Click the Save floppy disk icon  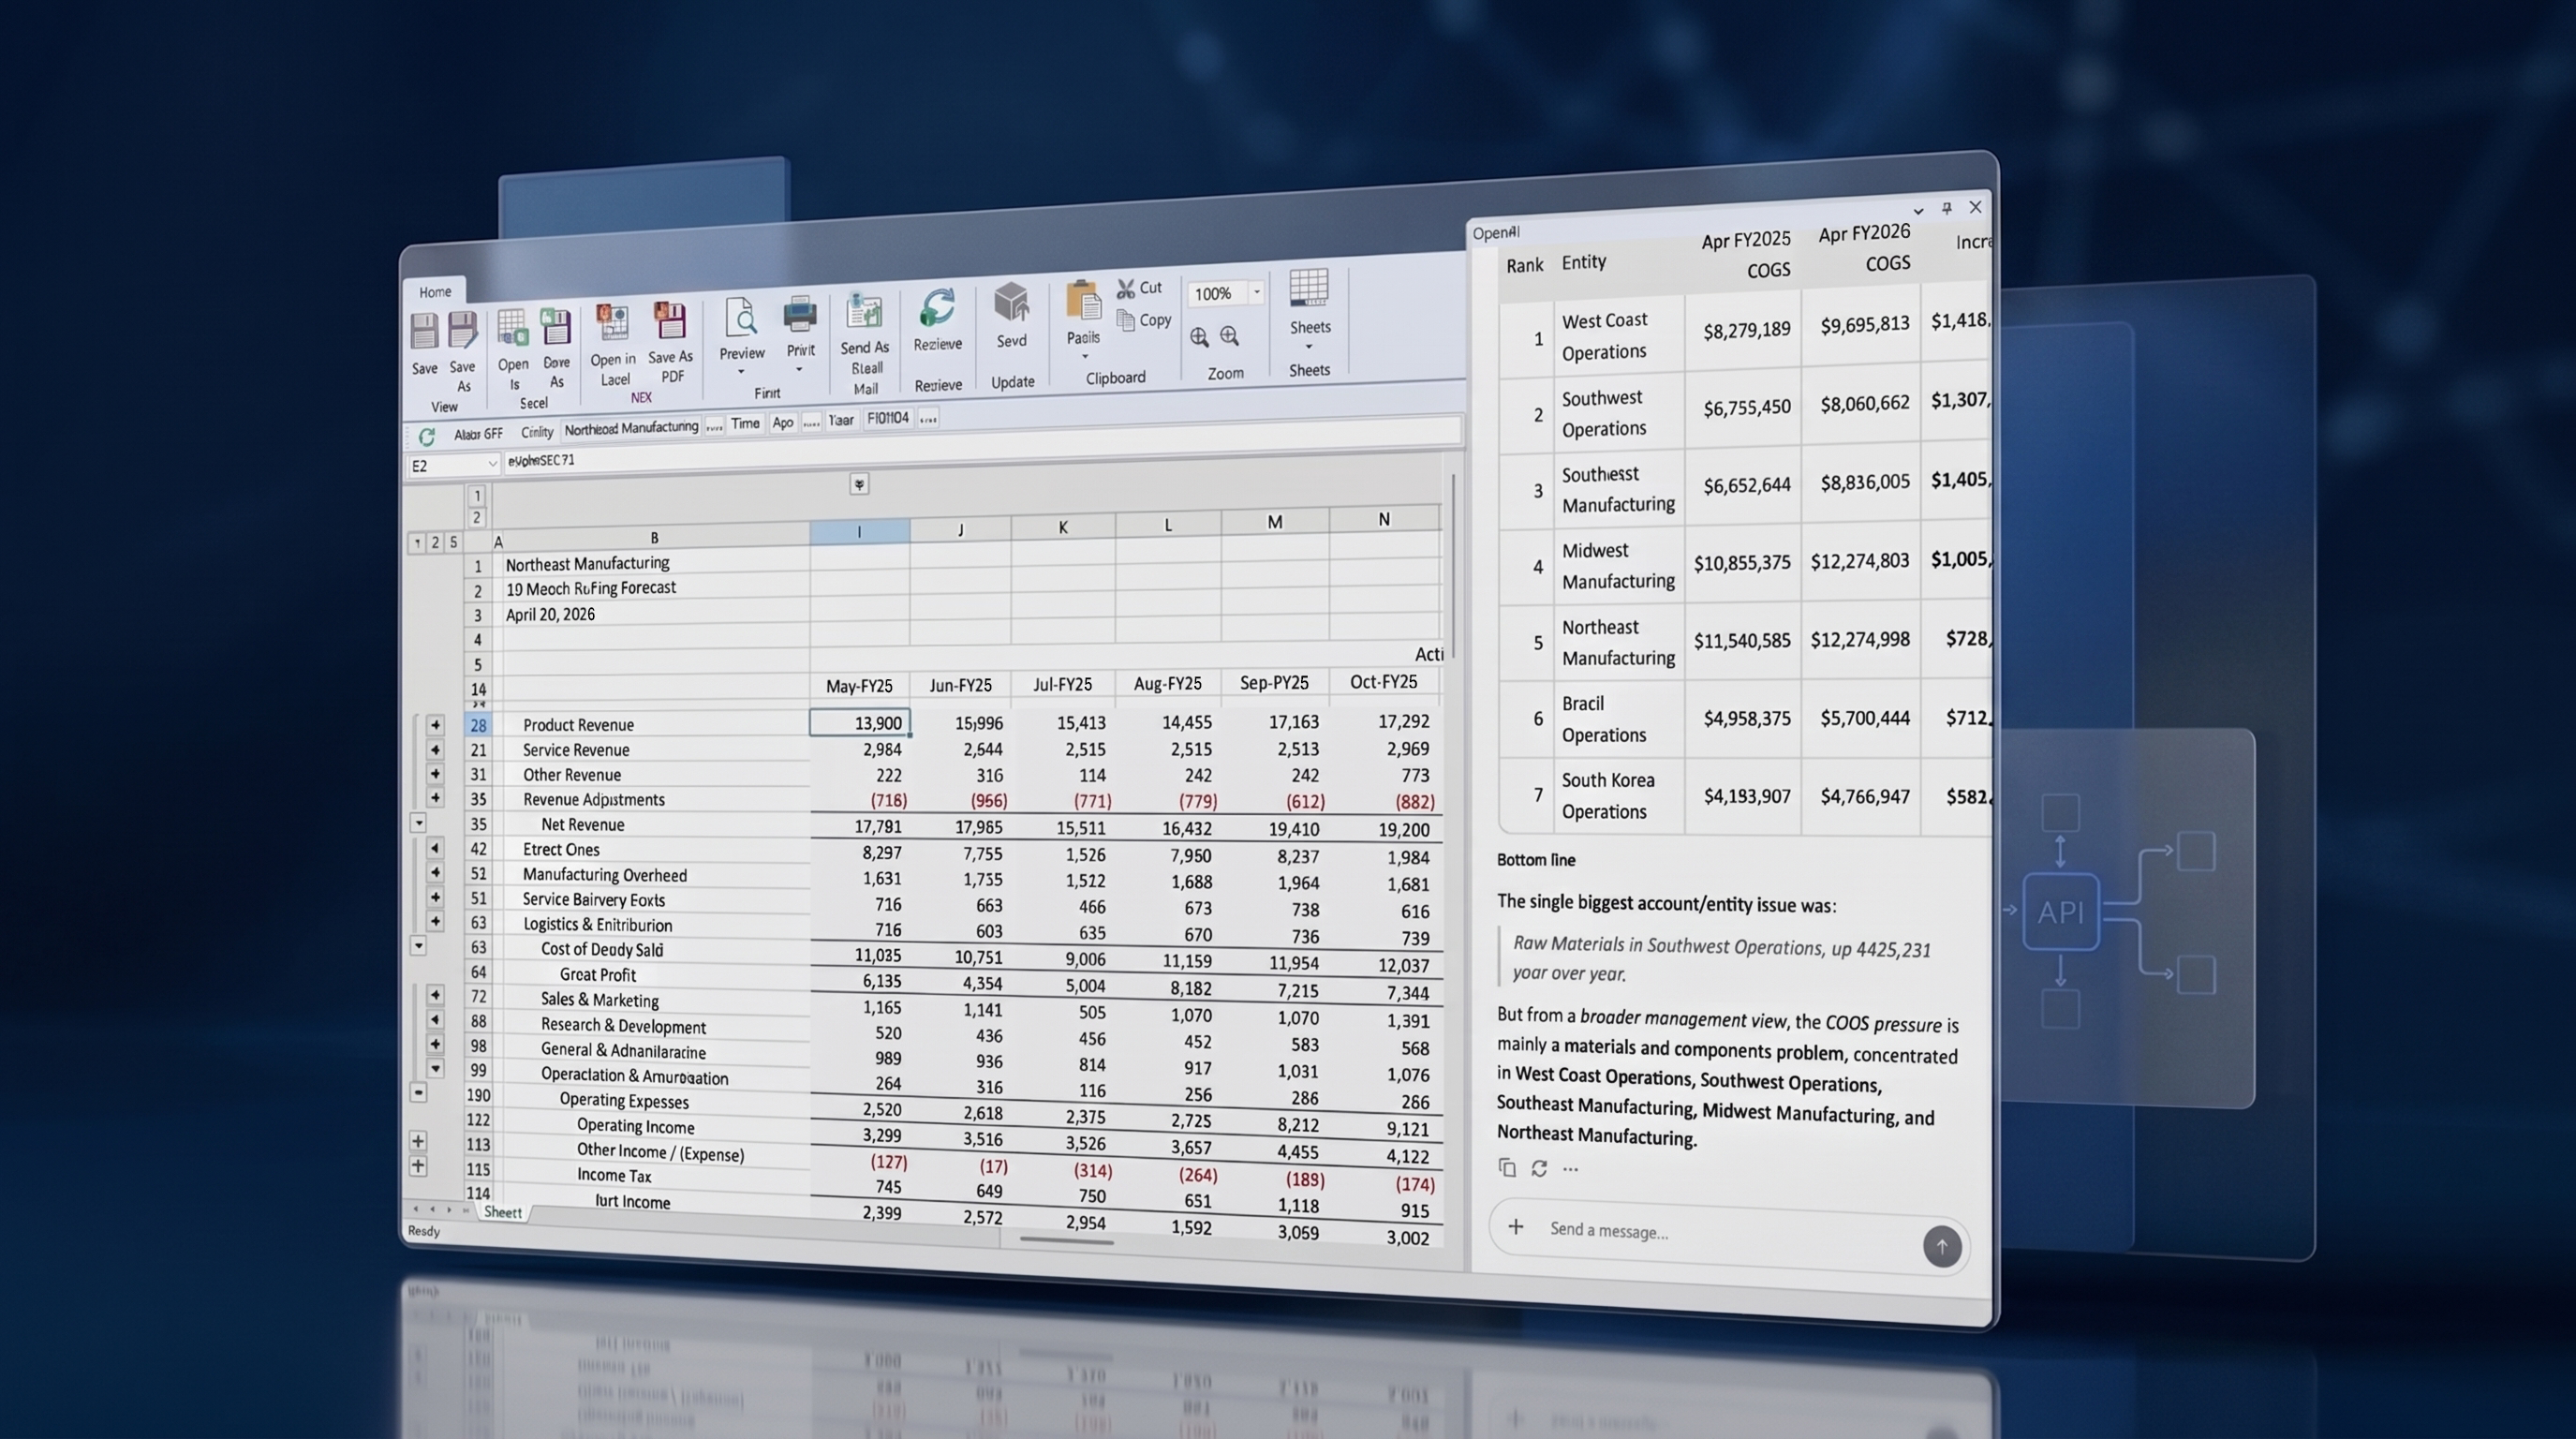point(424,332)
